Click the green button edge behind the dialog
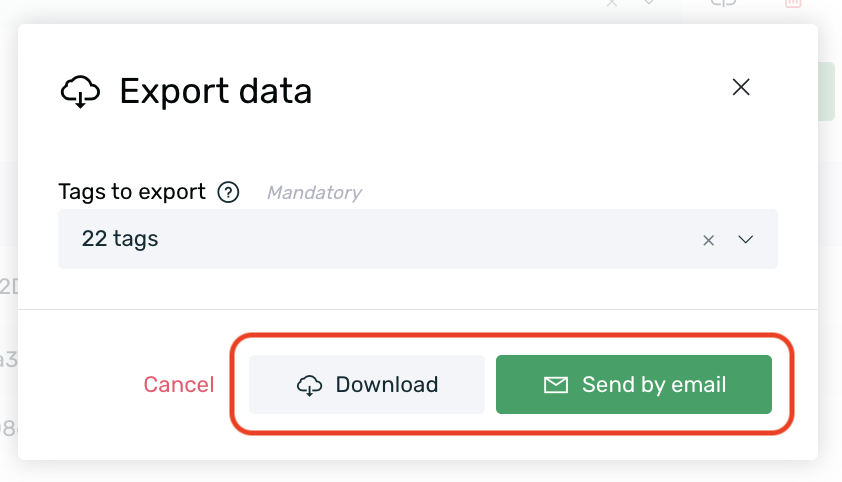Viewport: 842px width, 482px height. coord(826,91)
